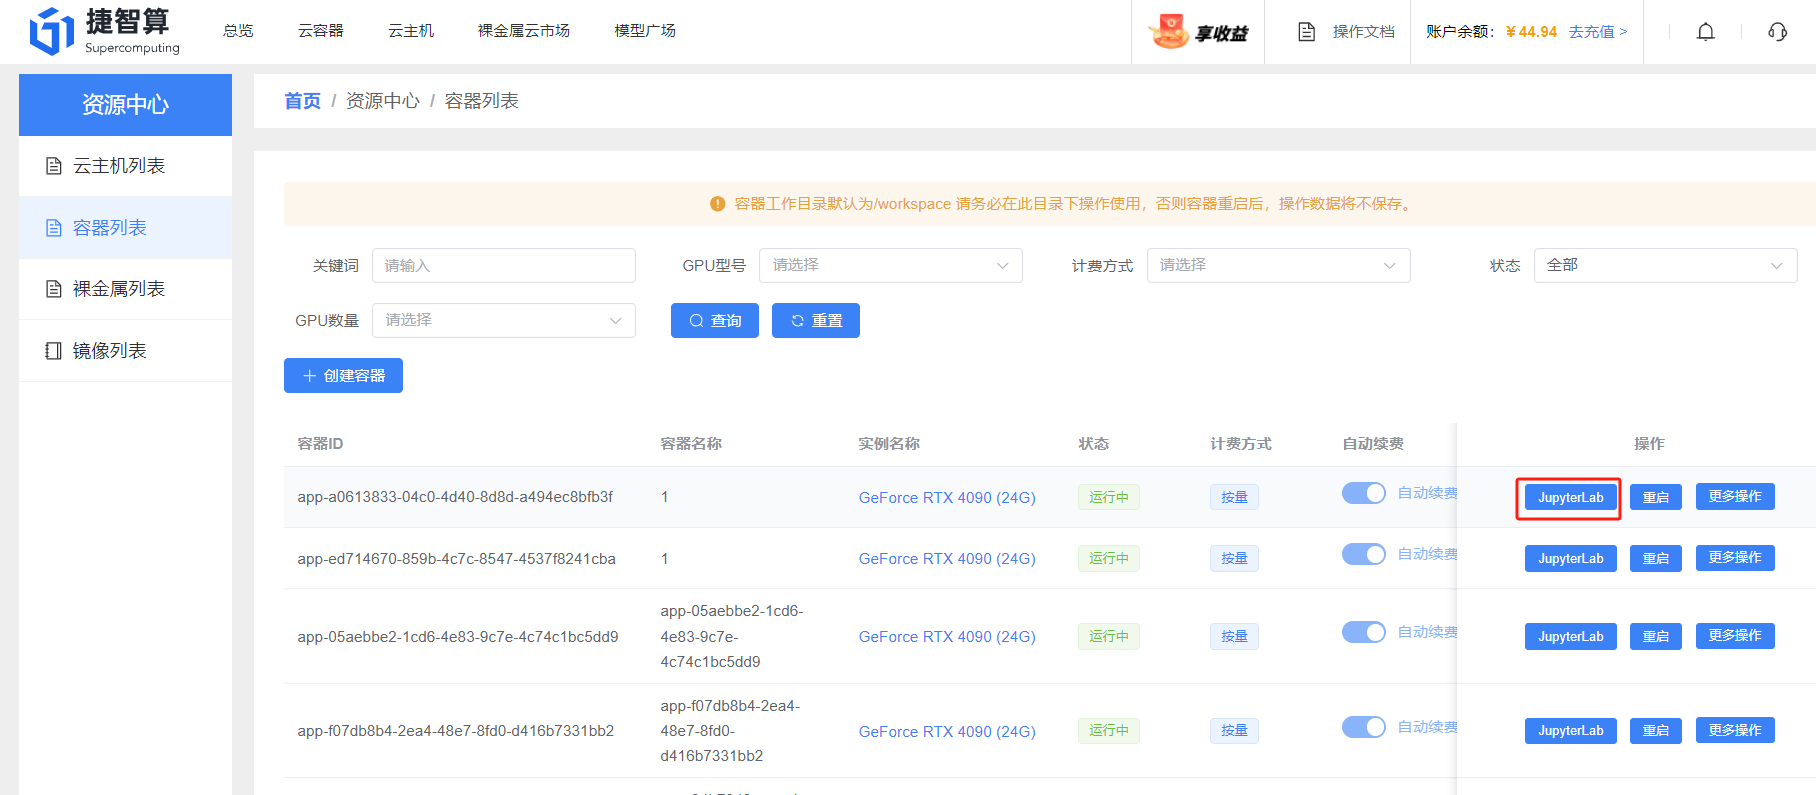Screen dimensions: 1816x795
Task: Open the notification bell
Action: 1706,32
